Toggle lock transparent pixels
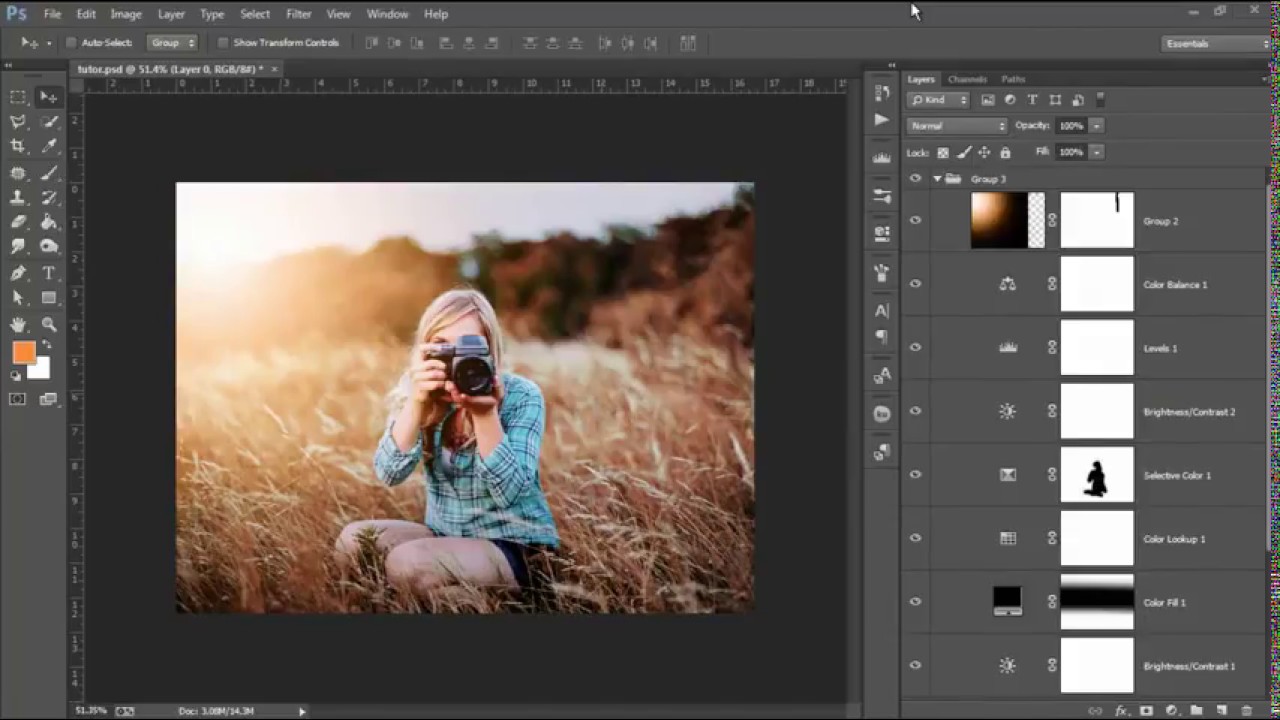 942,152
